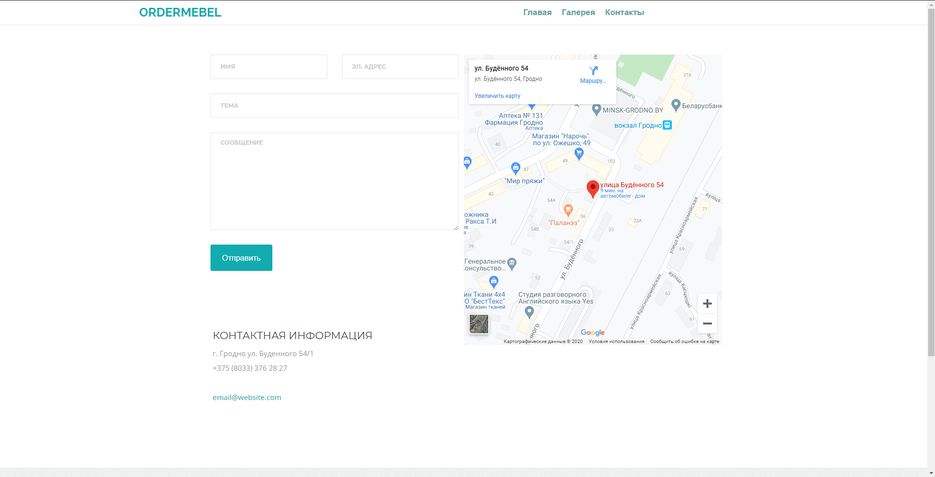Click the ORDERMEBEL logo

(180, 13)
